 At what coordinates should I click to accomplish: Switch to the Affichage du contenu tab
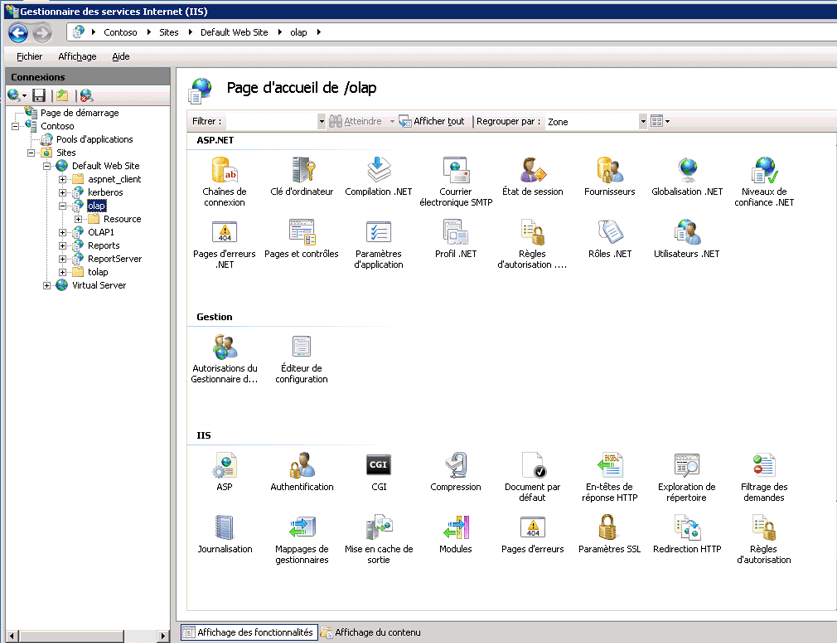click(x=380, y=632)
